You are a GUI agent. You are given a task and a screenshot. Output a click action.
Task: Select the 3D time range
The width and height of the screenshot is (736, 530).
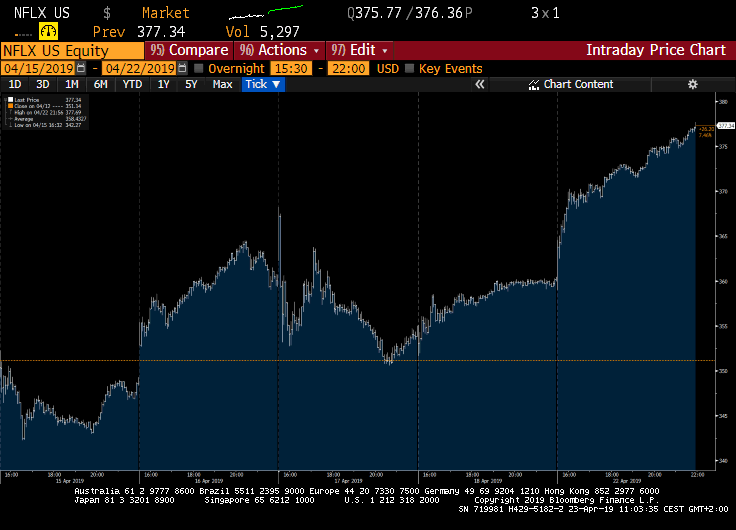click(43, 84)
